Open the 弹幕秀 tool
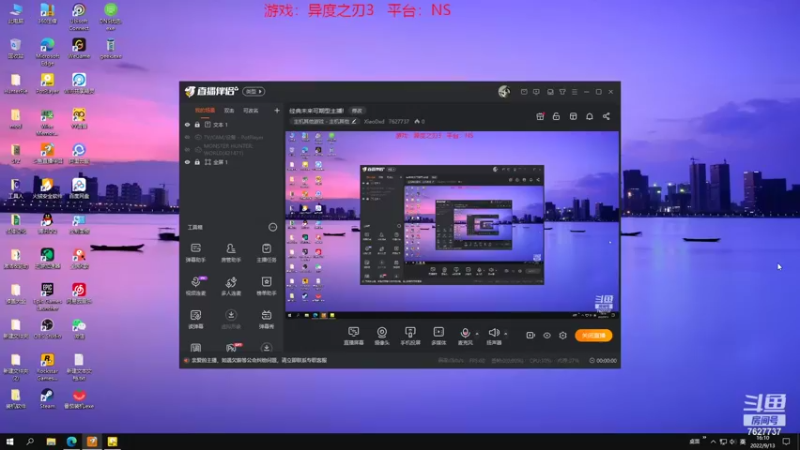The height and width of the screenshot is (450, 800). point(266,319)
